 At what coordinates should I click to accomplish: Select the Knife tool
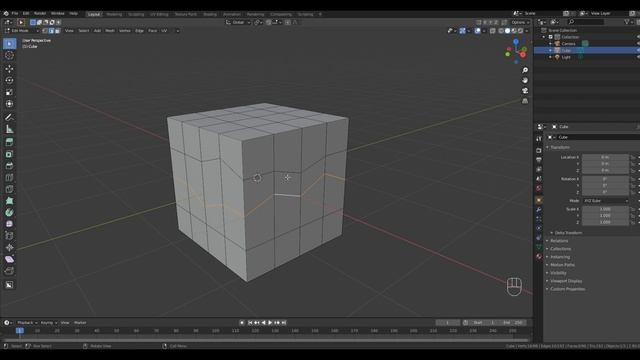tap(9, 189)
